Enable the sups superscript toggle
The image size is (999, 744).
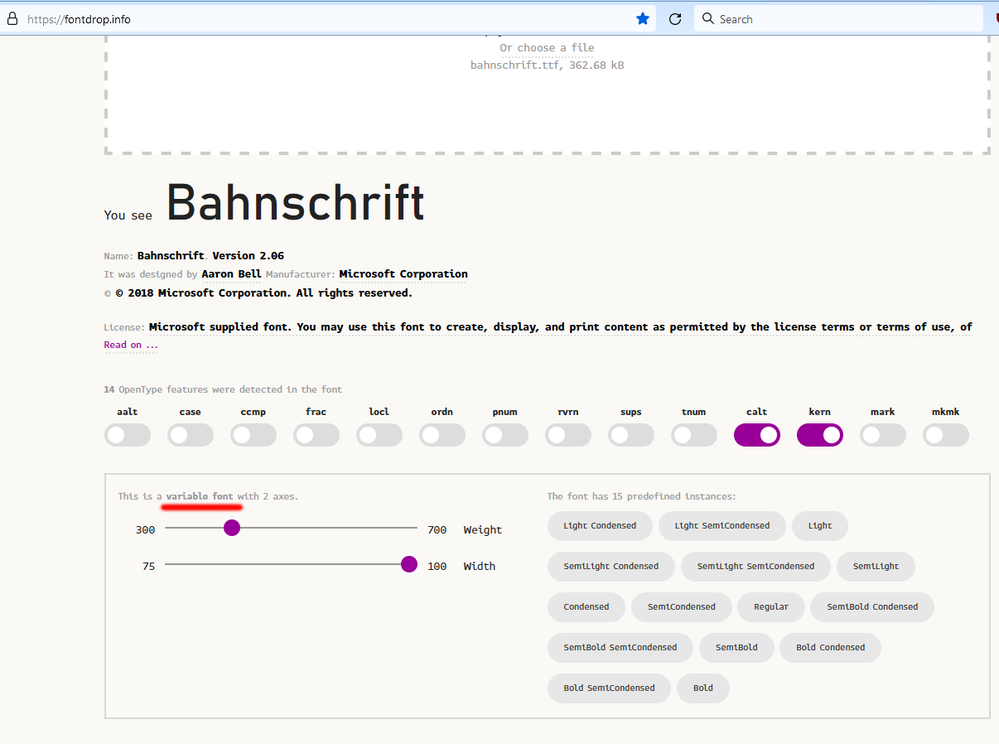(631, 435)
